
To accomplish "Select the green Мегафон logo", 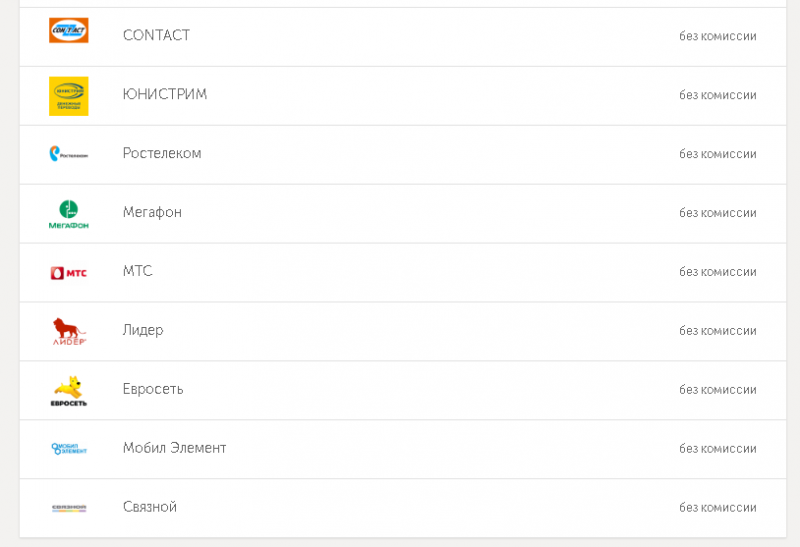I will click(68, 214).
